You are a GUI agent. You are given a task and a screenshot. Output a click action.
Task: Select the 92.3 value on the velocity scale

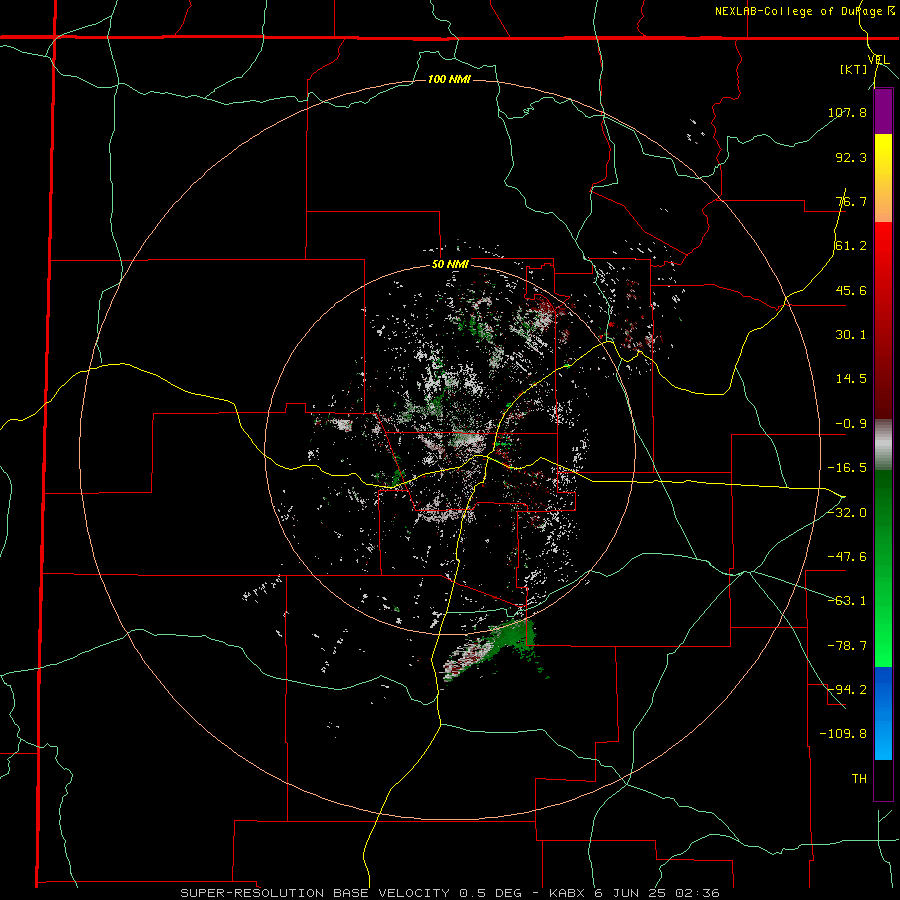tap(851, 157)
